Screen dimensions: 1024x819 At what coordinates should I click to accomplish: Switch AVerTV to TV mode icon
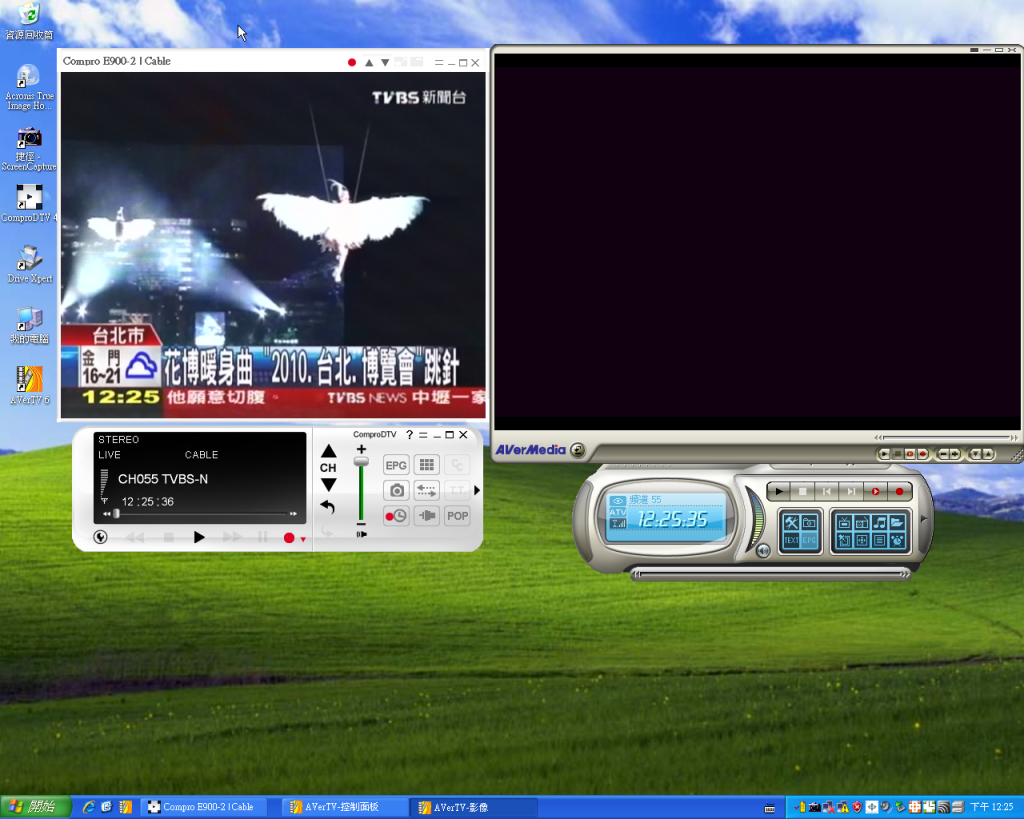[x=844, y=522]
